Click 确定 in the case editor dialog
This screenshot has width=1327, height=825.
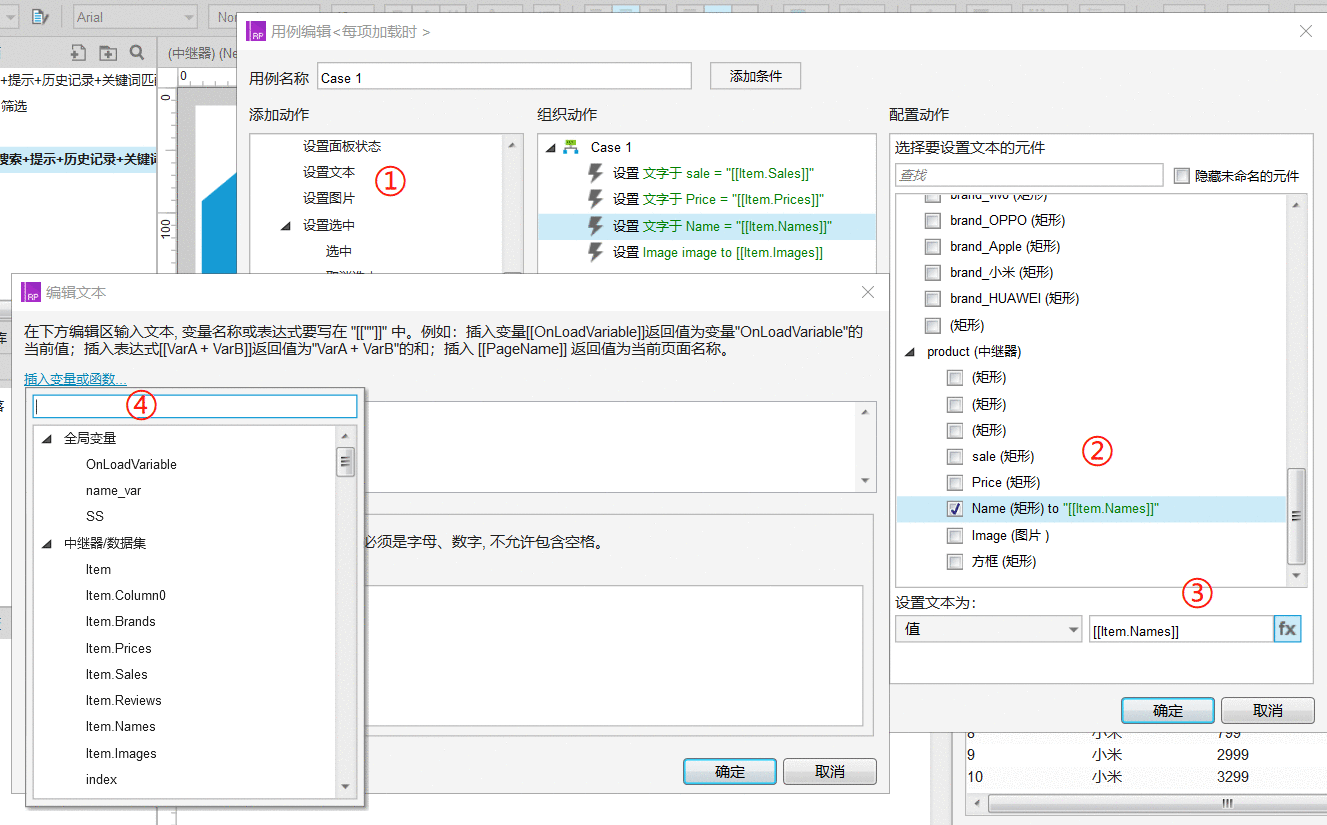pyautogui.click(x=1168, y=710)
